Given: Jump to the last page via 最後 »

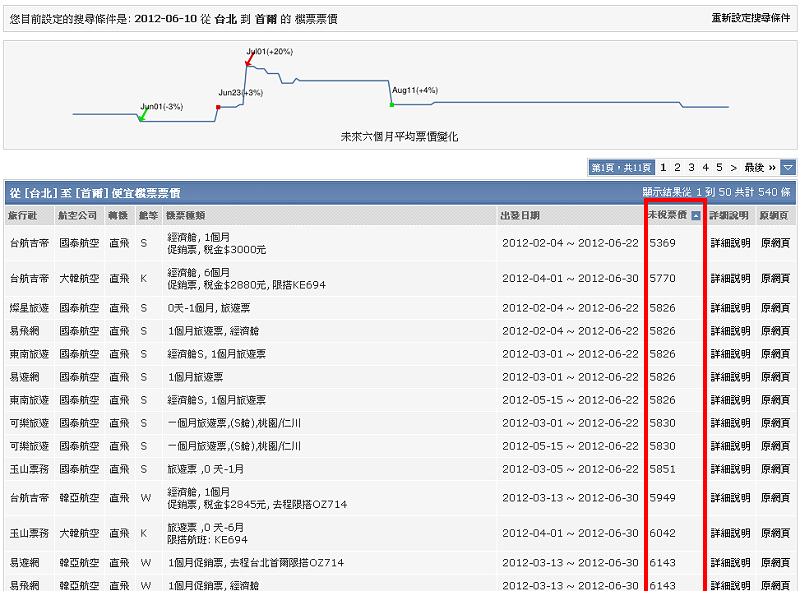Looking at the screenshot, I should [x=760, y=167].
